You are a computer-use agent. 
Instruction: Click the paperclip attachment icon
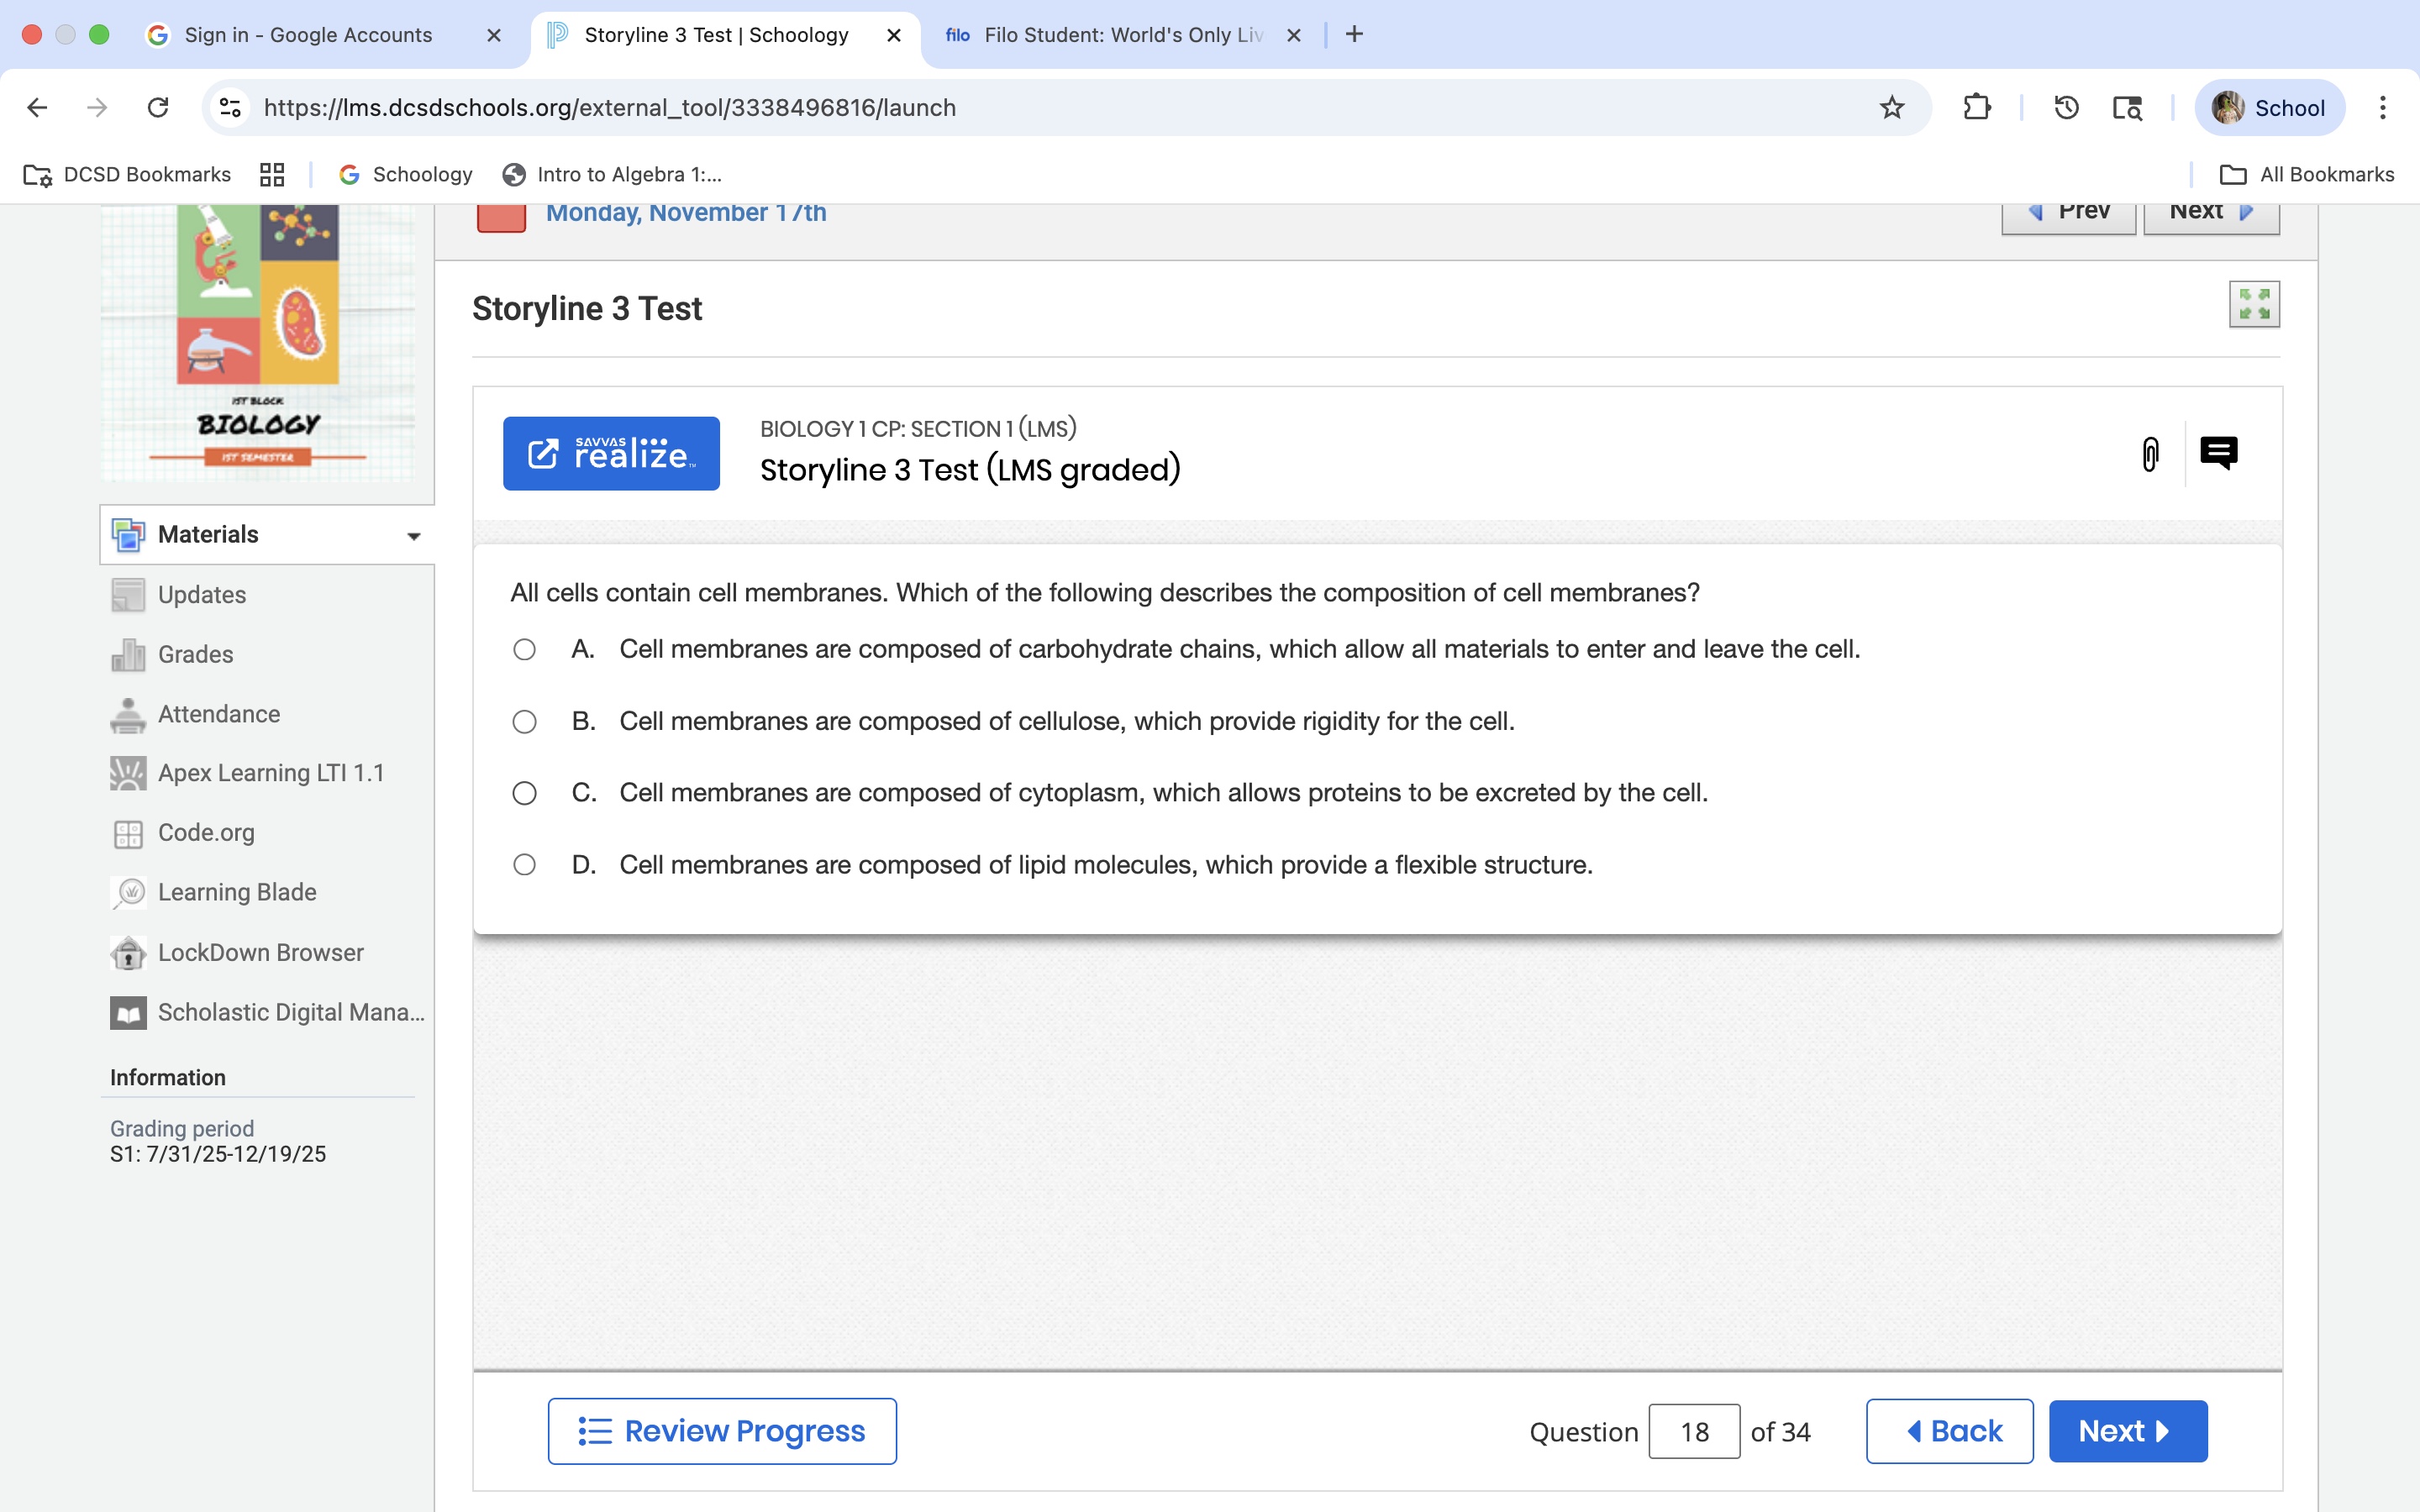coord(2150,454)
